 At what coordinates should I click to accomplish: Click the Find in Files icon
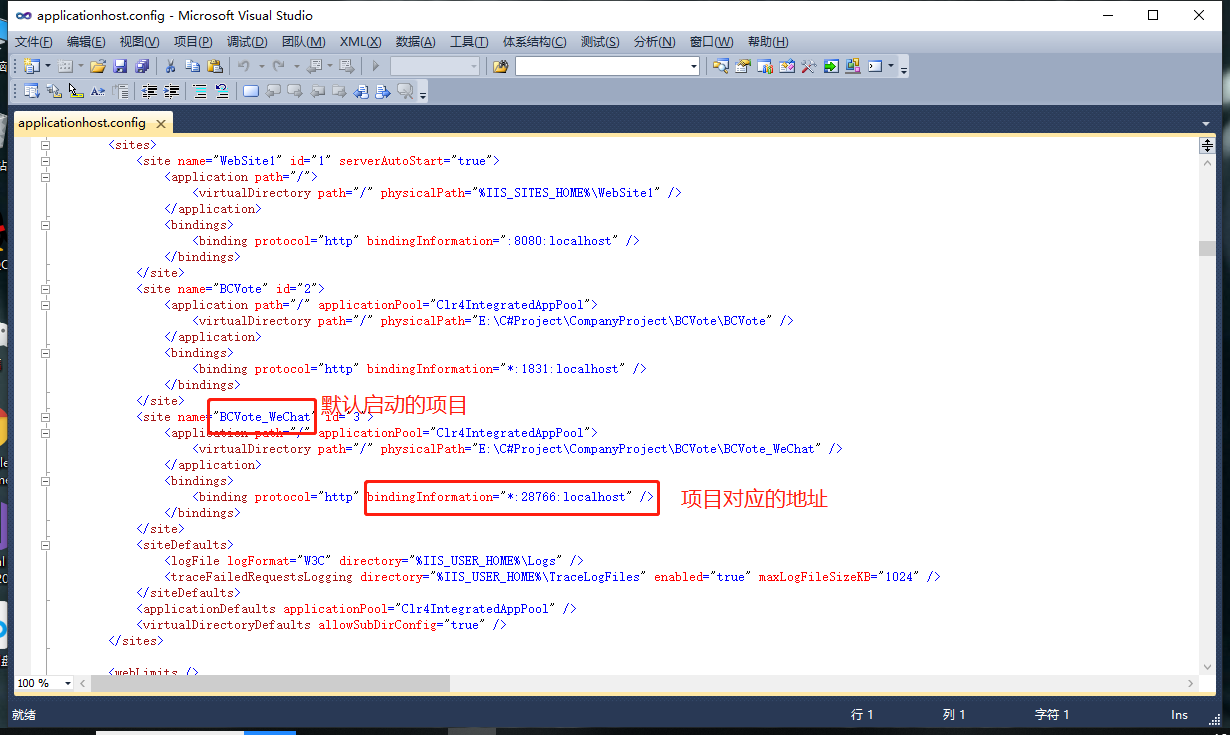(x=501, y=66)
